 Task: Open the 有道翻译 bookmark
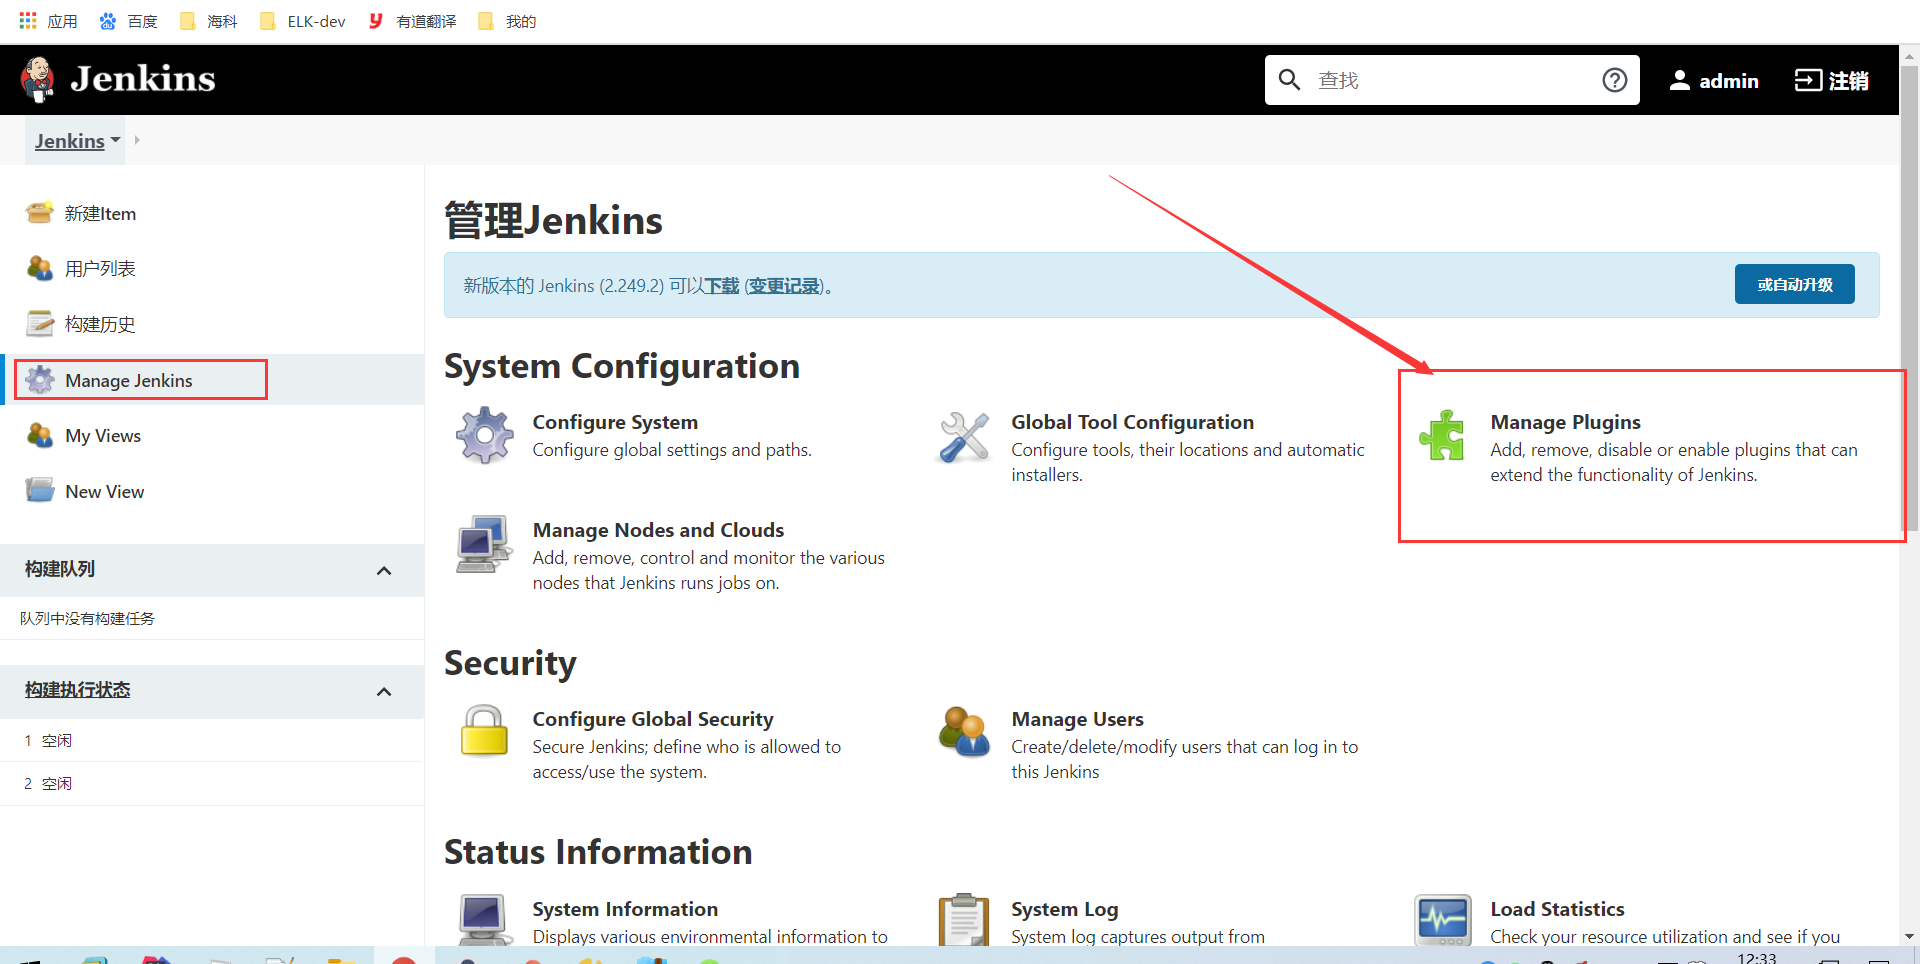[412, 21]
